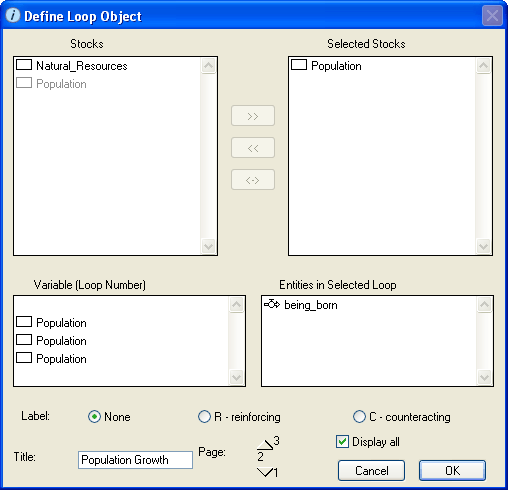Click the move-right >> button

(x=253, y=116)
